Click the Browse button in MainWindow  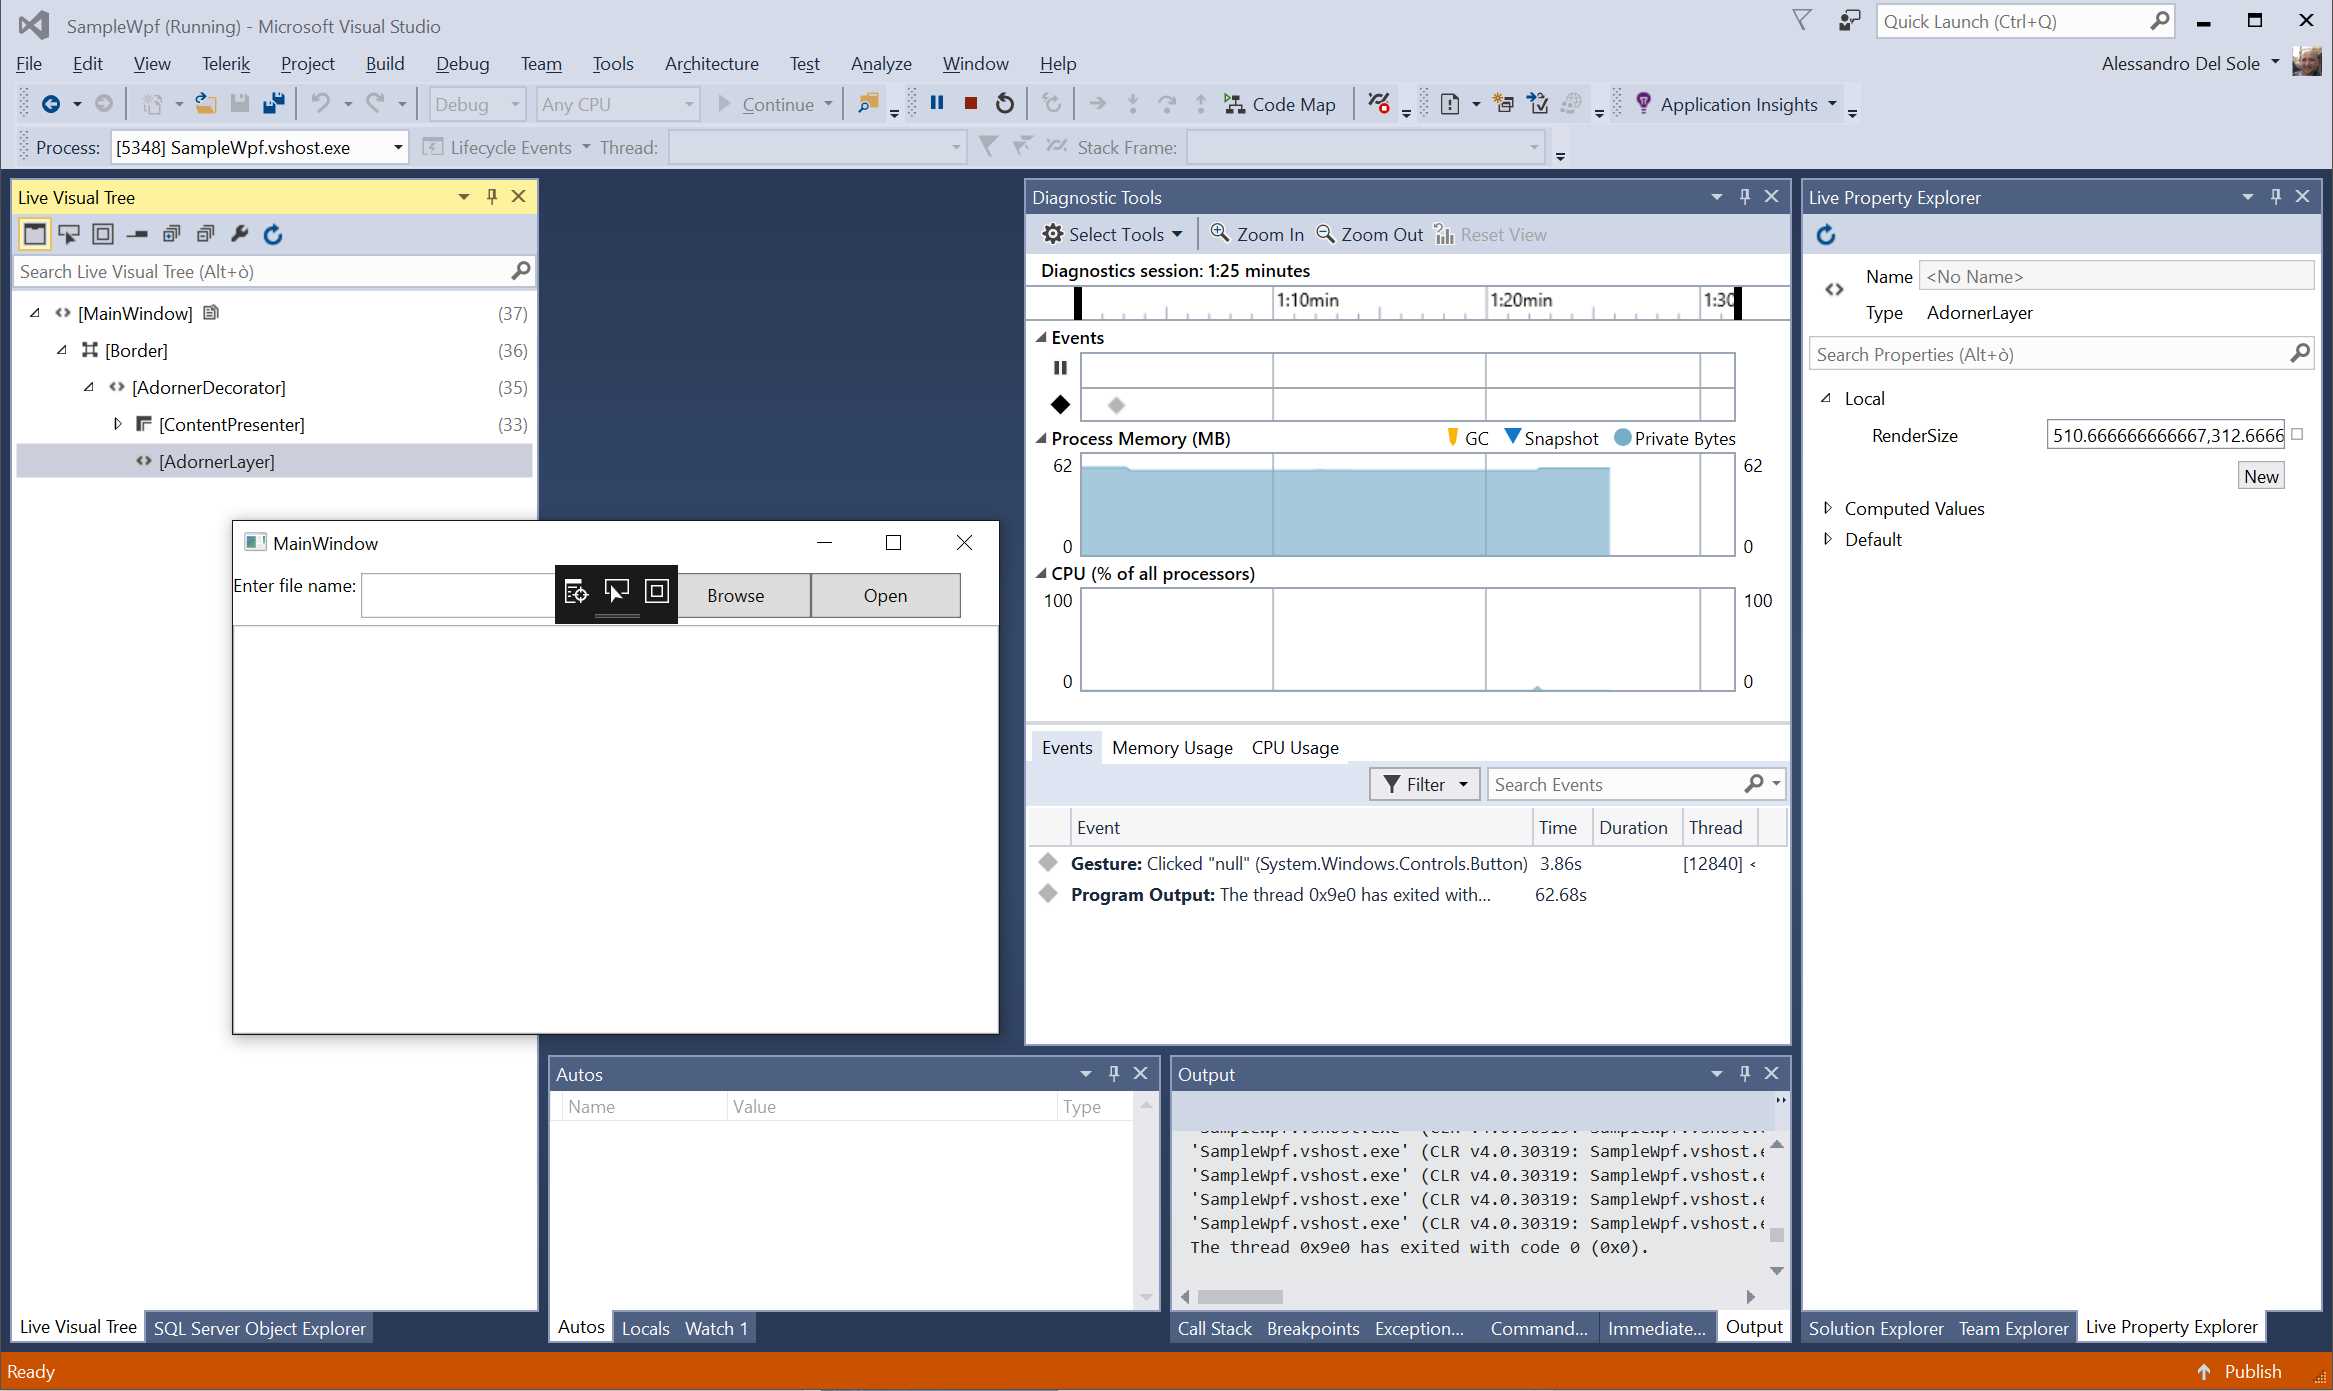735,595
